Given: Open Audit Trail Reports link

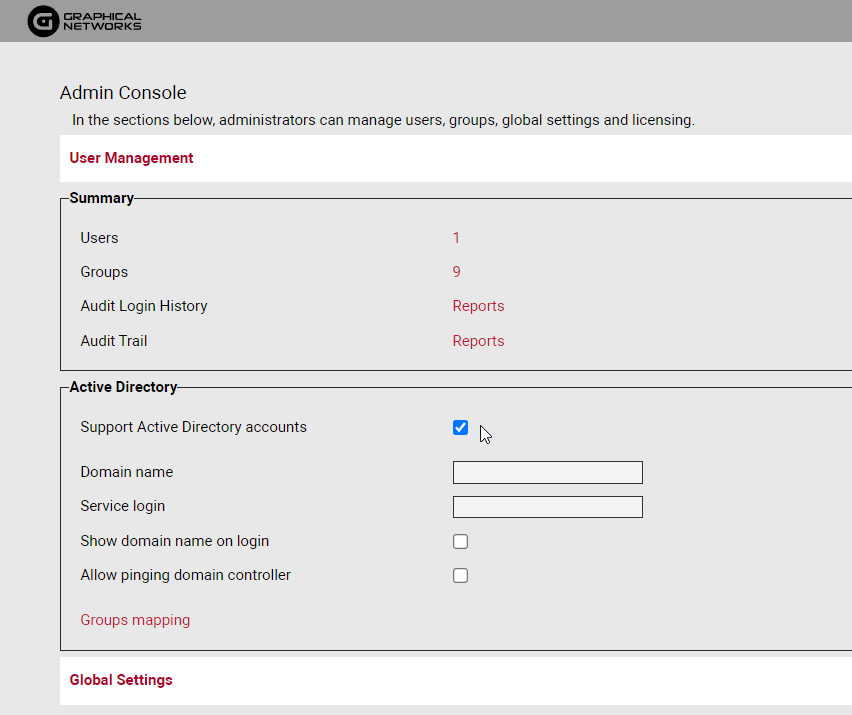Looking at the screenshot, I should click(x=478, y=341).
